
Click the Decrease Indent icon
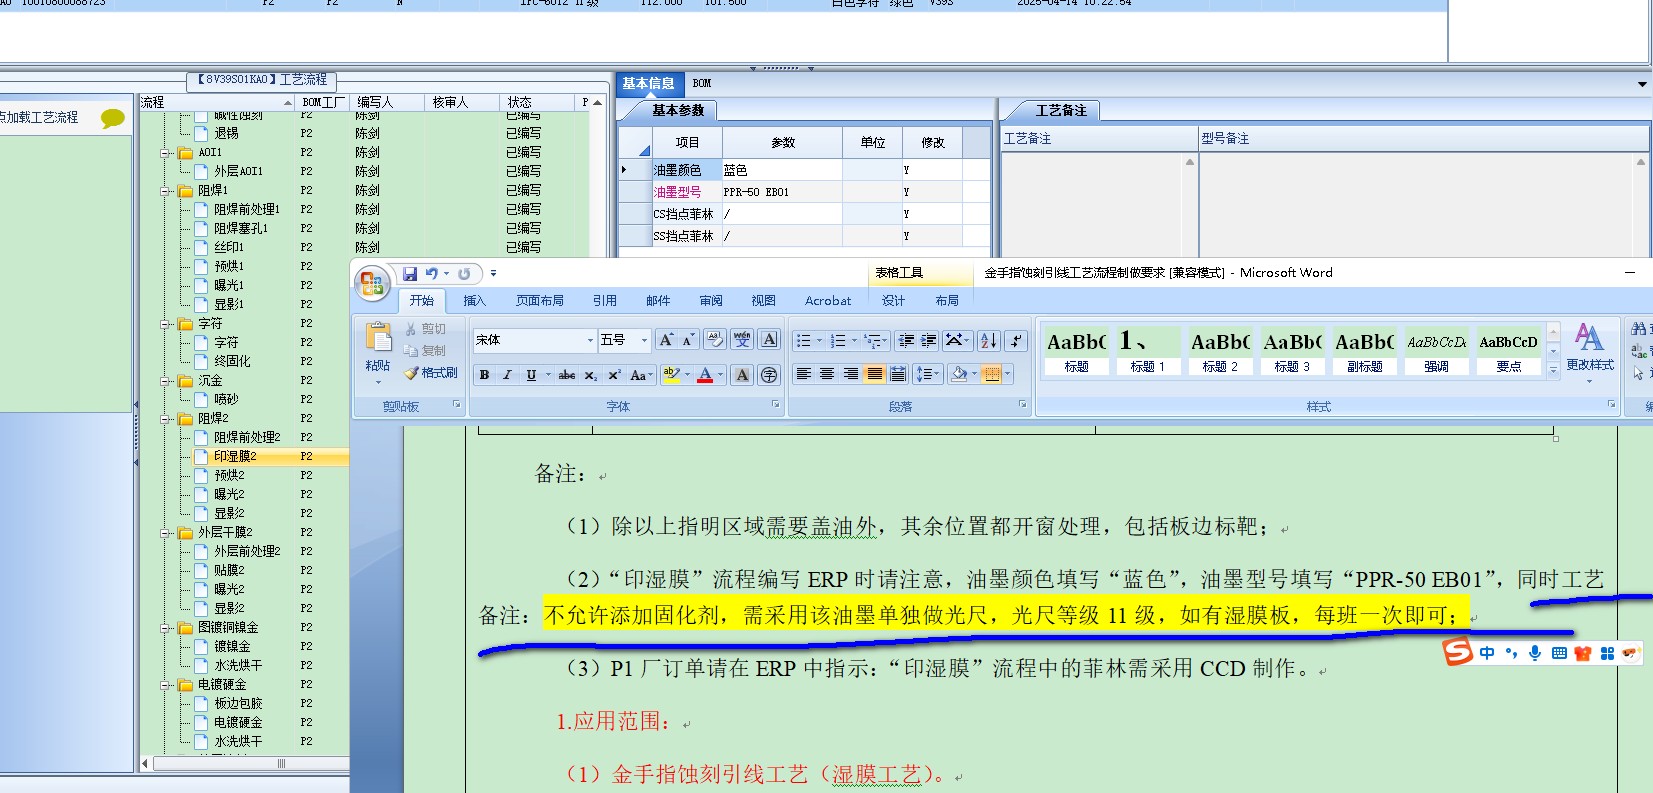point(906,341)
